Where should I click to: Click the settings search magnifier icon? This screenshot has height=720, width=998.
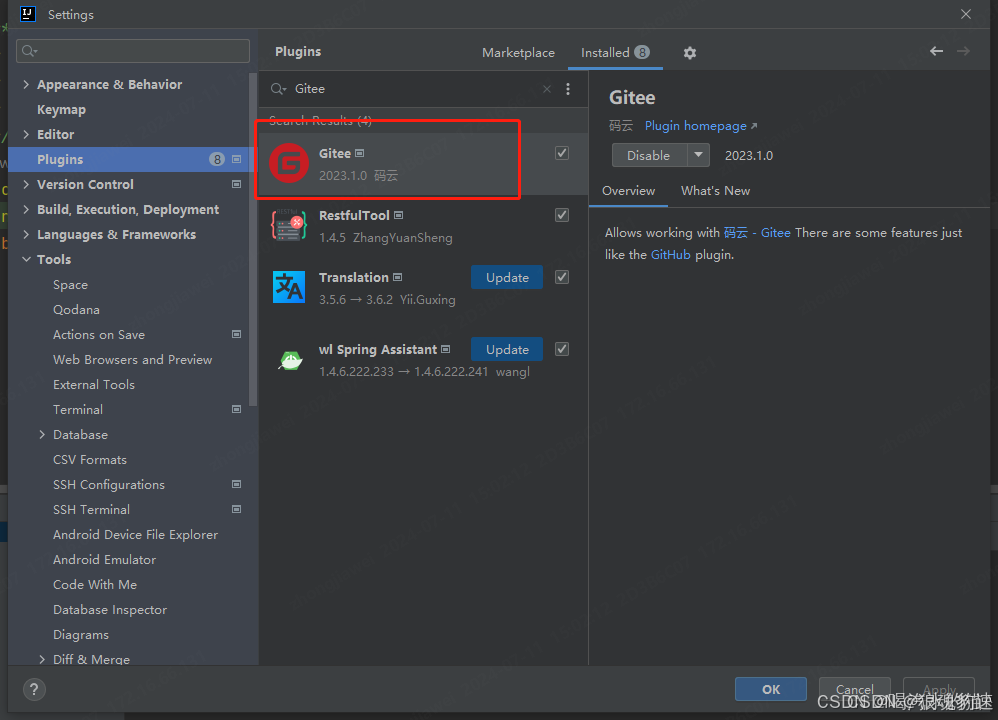(29, 51)
